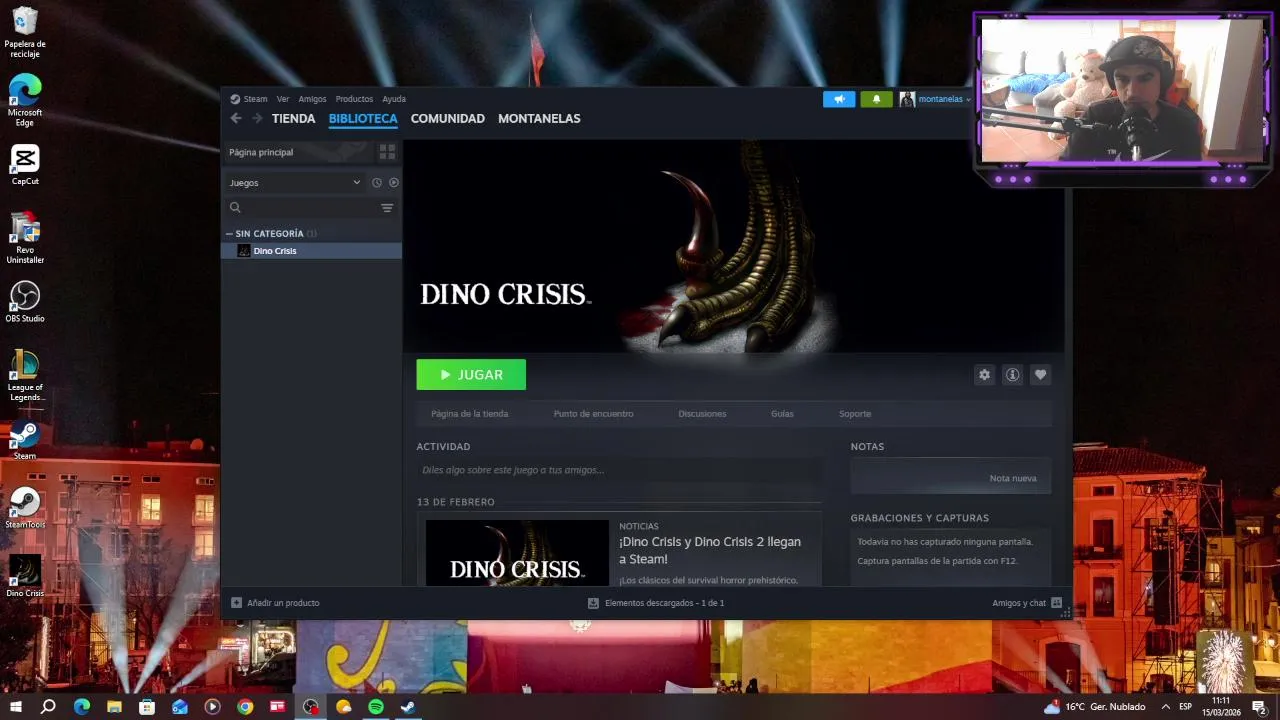Open the library advanced filter icon

(387, 208)
